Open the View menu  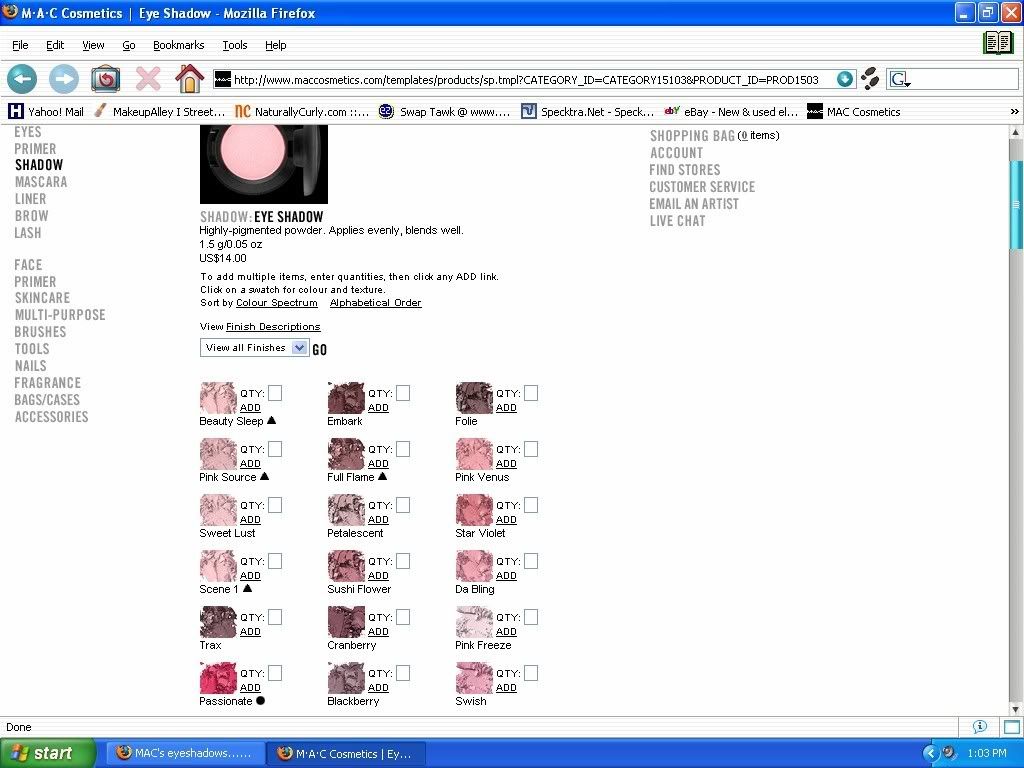tap(93, 45)
